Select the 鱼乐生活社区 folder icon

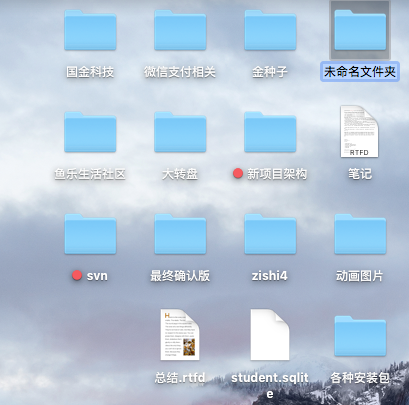point(90,132)
